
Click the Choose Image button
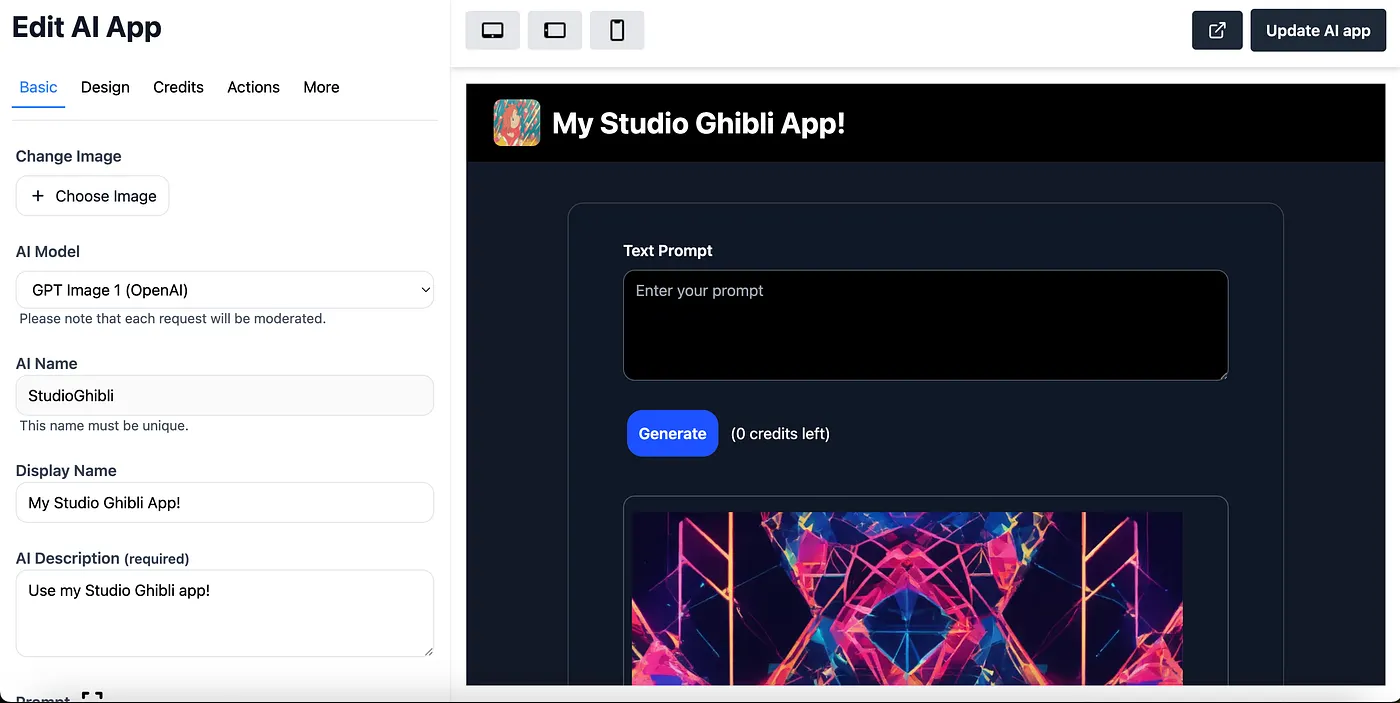(92, 196)
